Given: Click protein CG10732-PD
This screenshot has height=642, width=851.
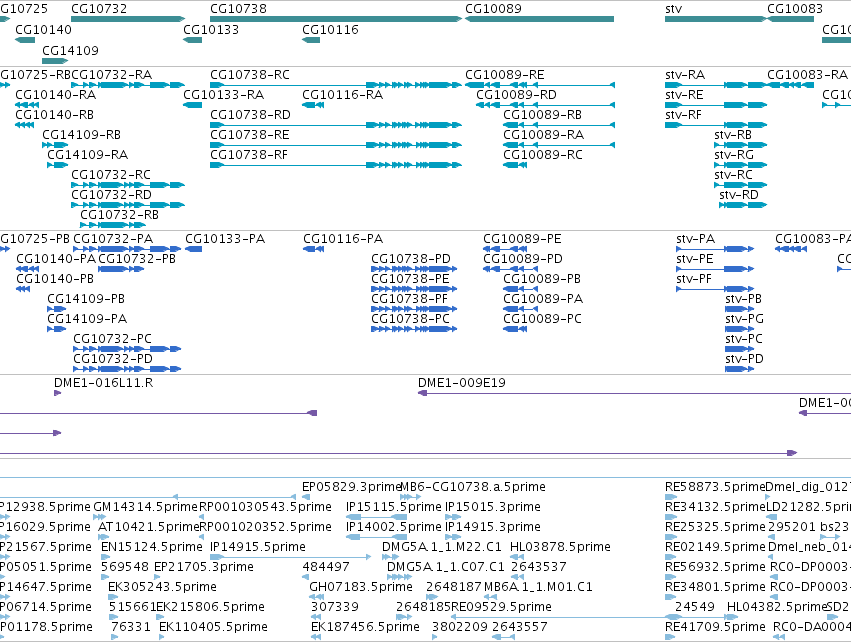Looking at the screenshot, I should (113, 359).
